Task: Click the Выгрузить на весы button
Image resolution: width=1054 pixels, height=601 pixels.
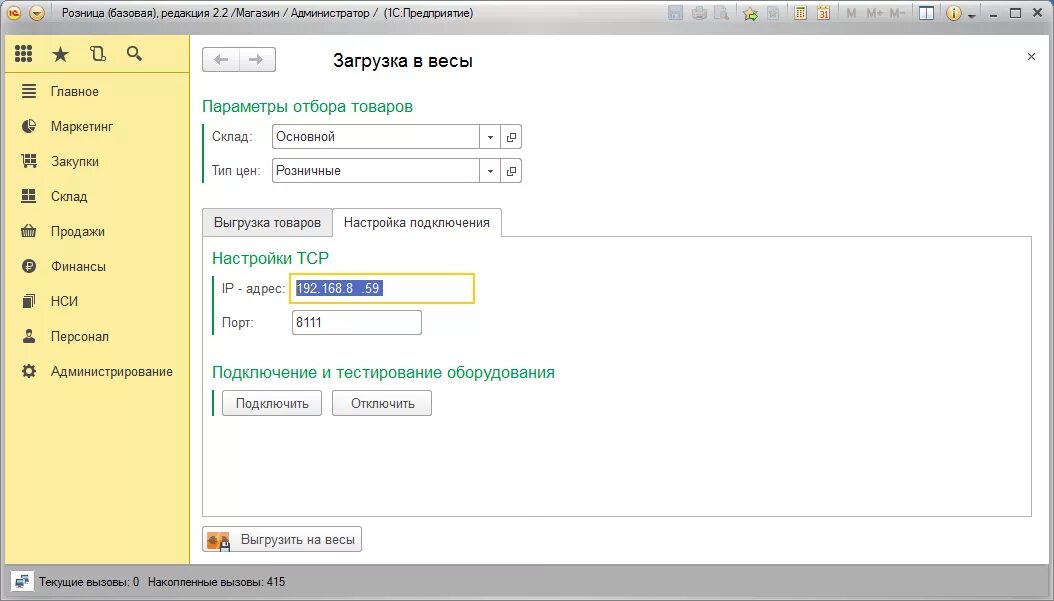Action: tap(282, 539)
